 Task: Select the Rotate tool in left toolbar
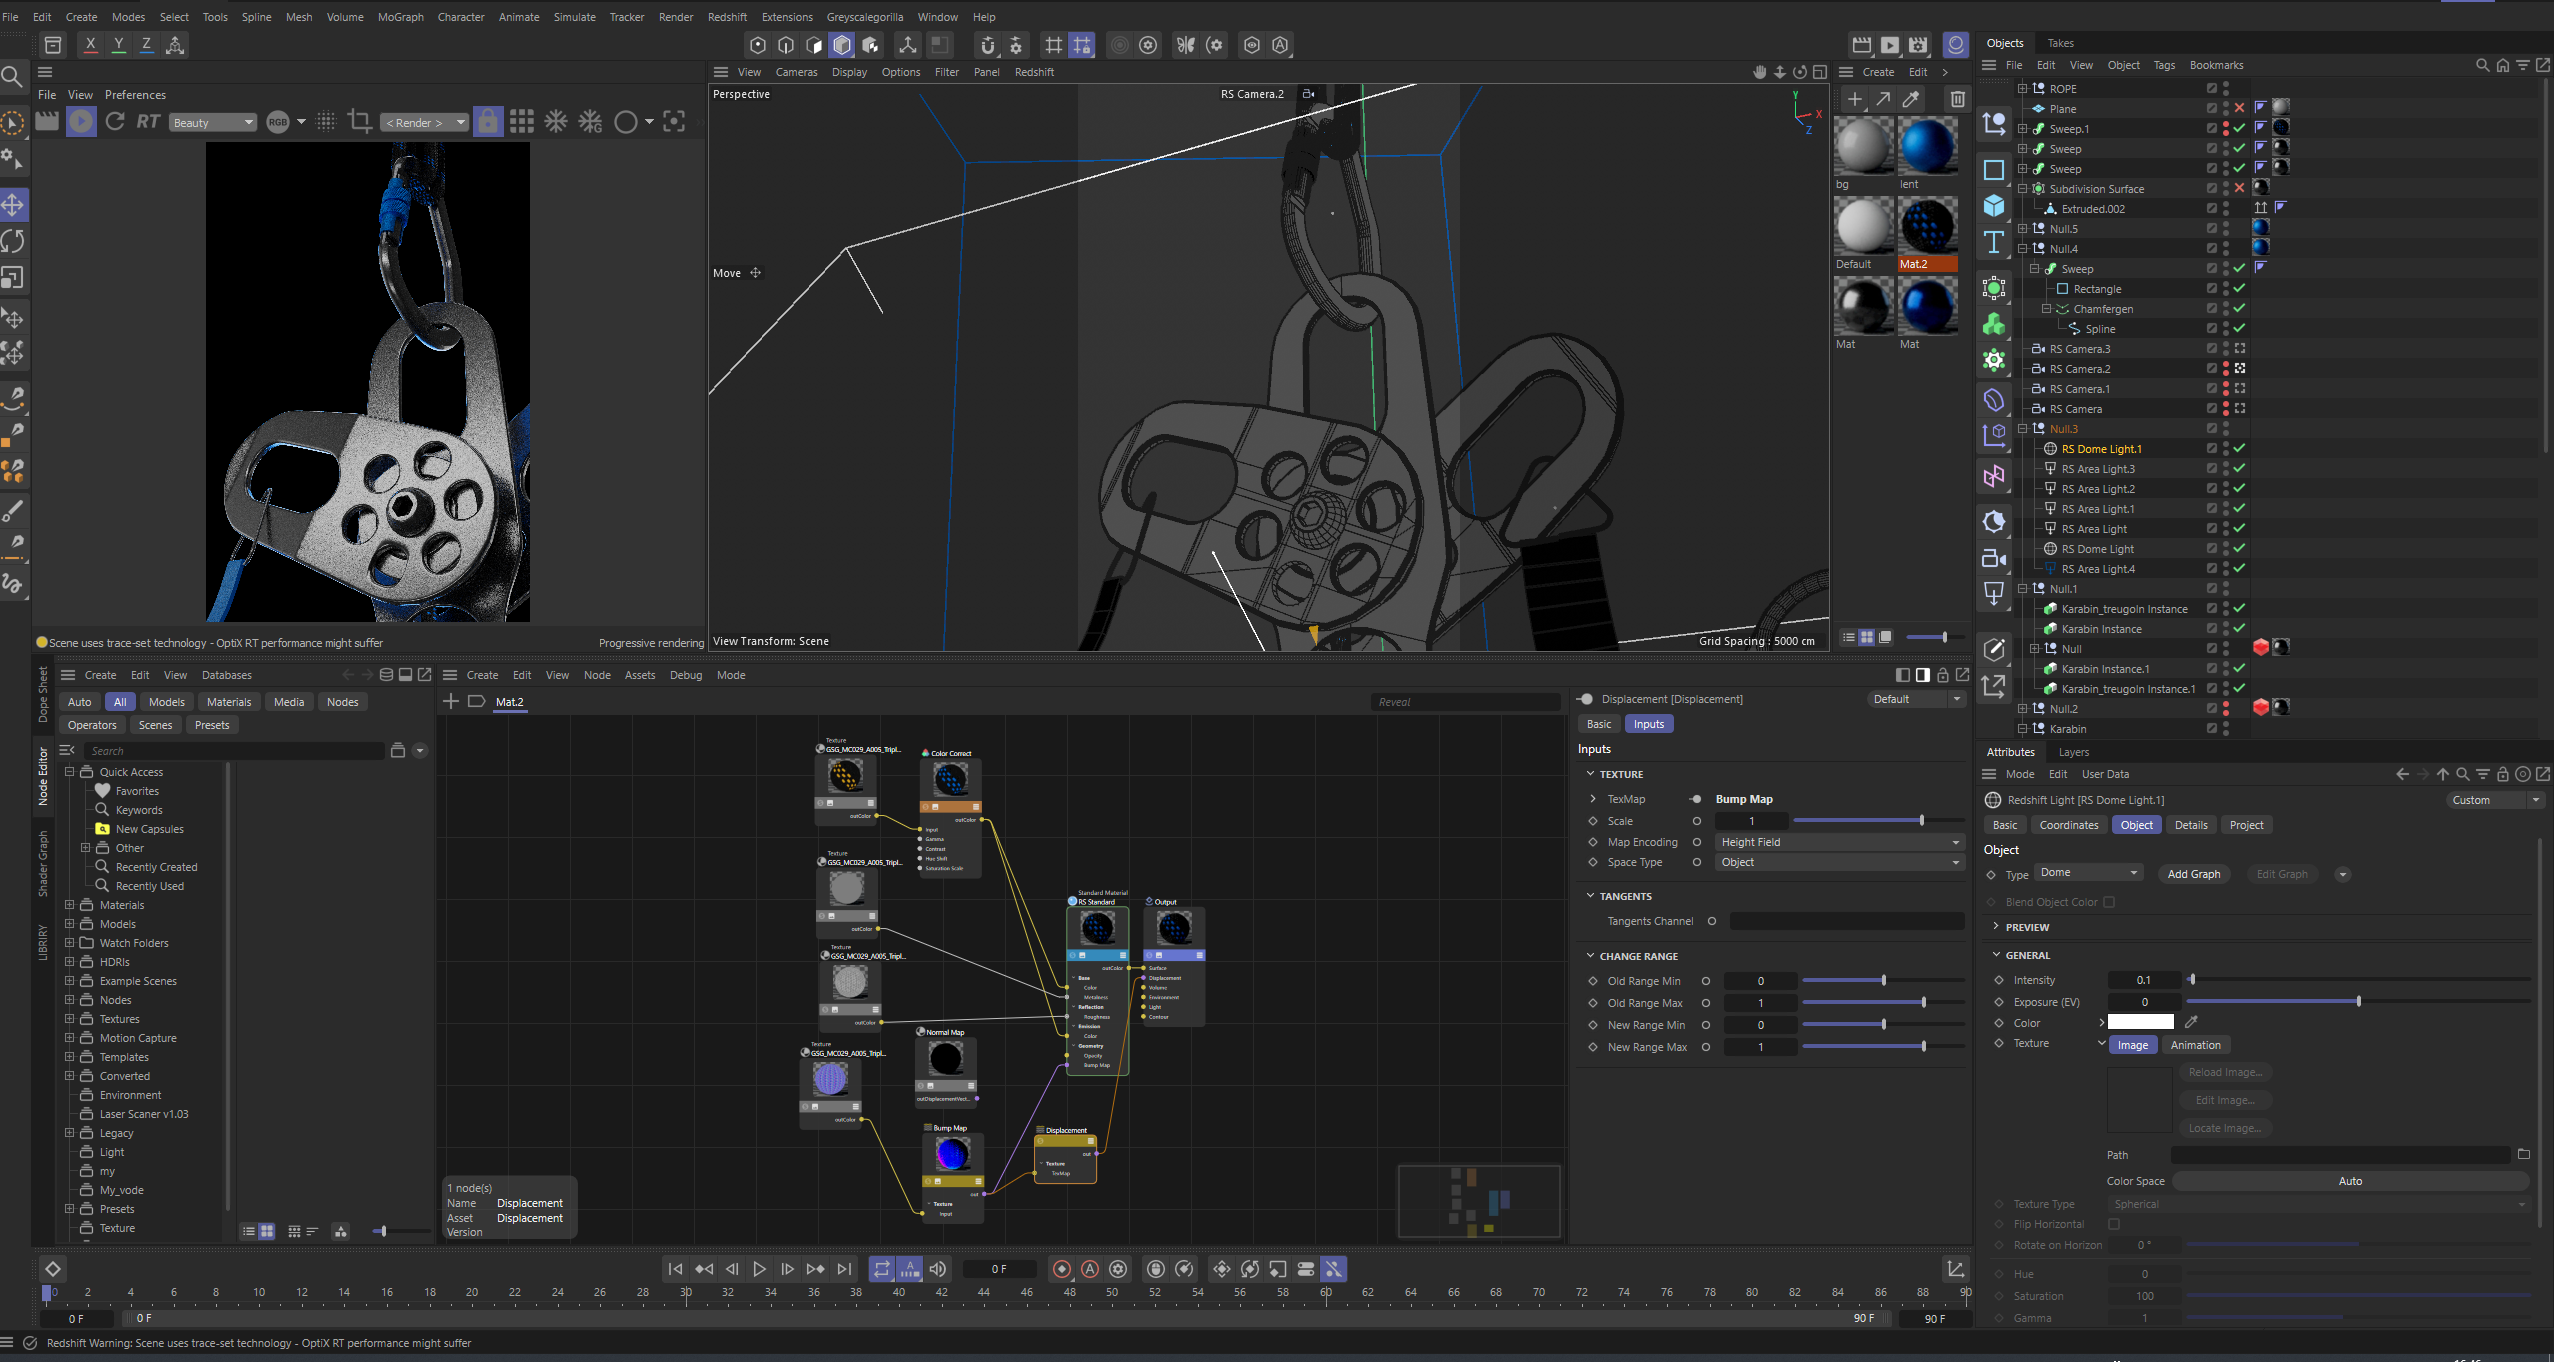pos(13,241)
